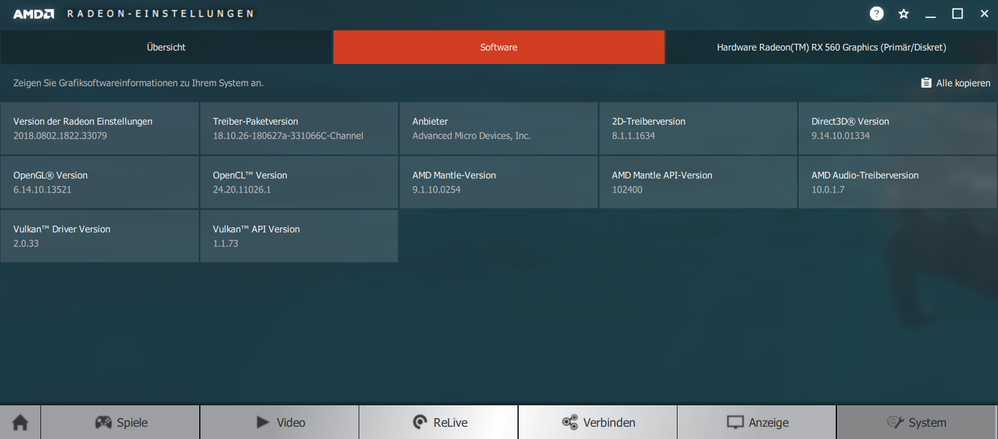Click the OpenGL Version tile
998x439 pixels.
[100, 182]
